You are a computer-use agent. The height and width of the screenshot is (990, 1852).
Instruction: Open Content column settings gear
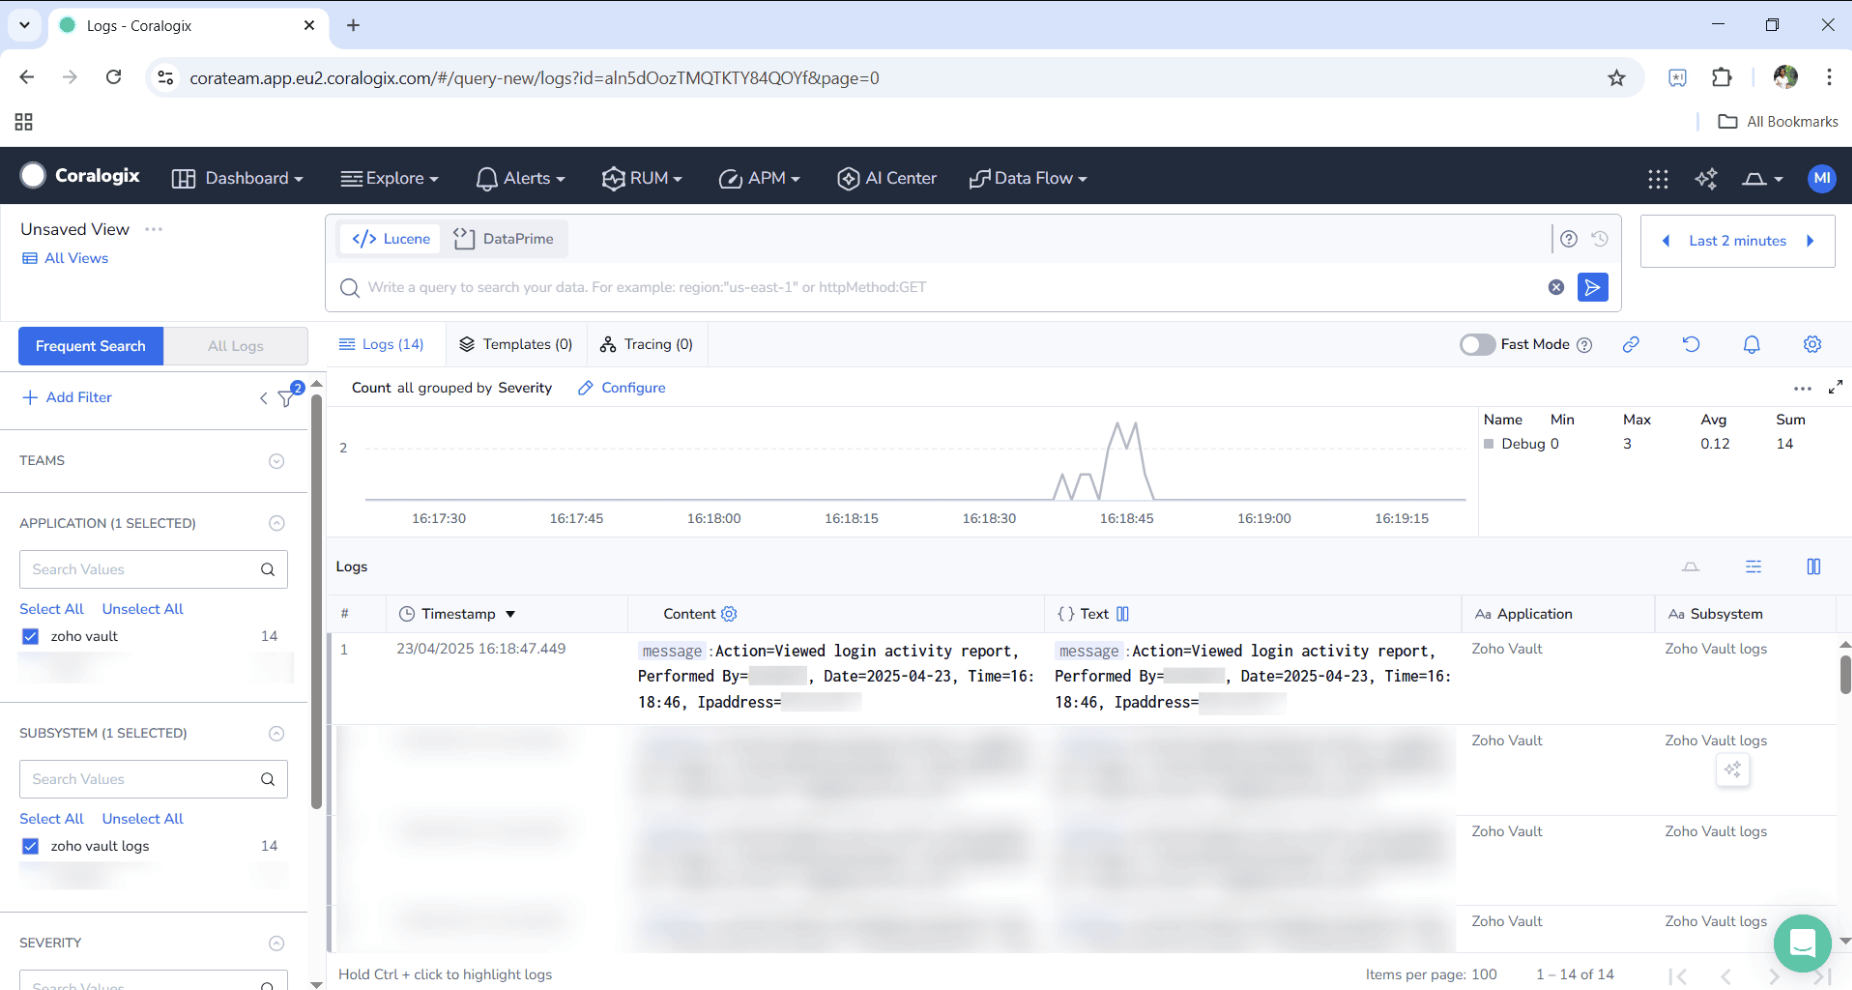coord(729,614)
